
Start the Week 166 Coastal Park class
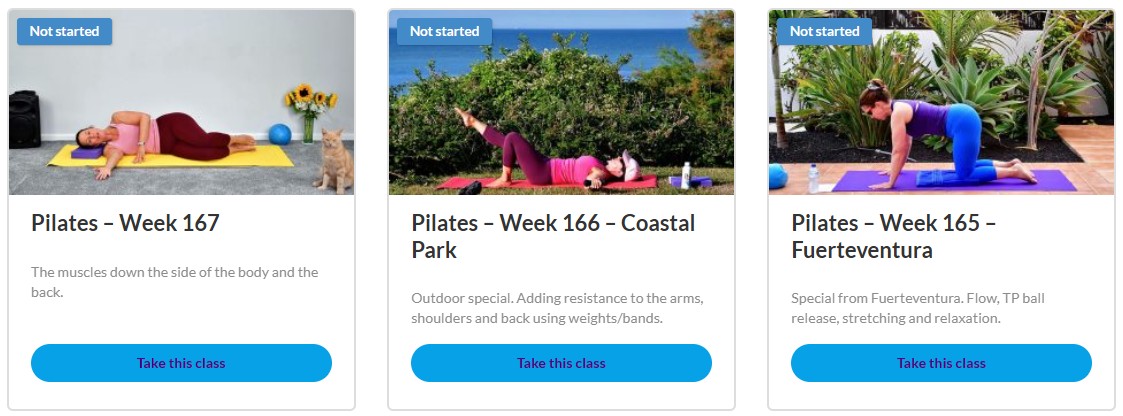tap(561, 363)
